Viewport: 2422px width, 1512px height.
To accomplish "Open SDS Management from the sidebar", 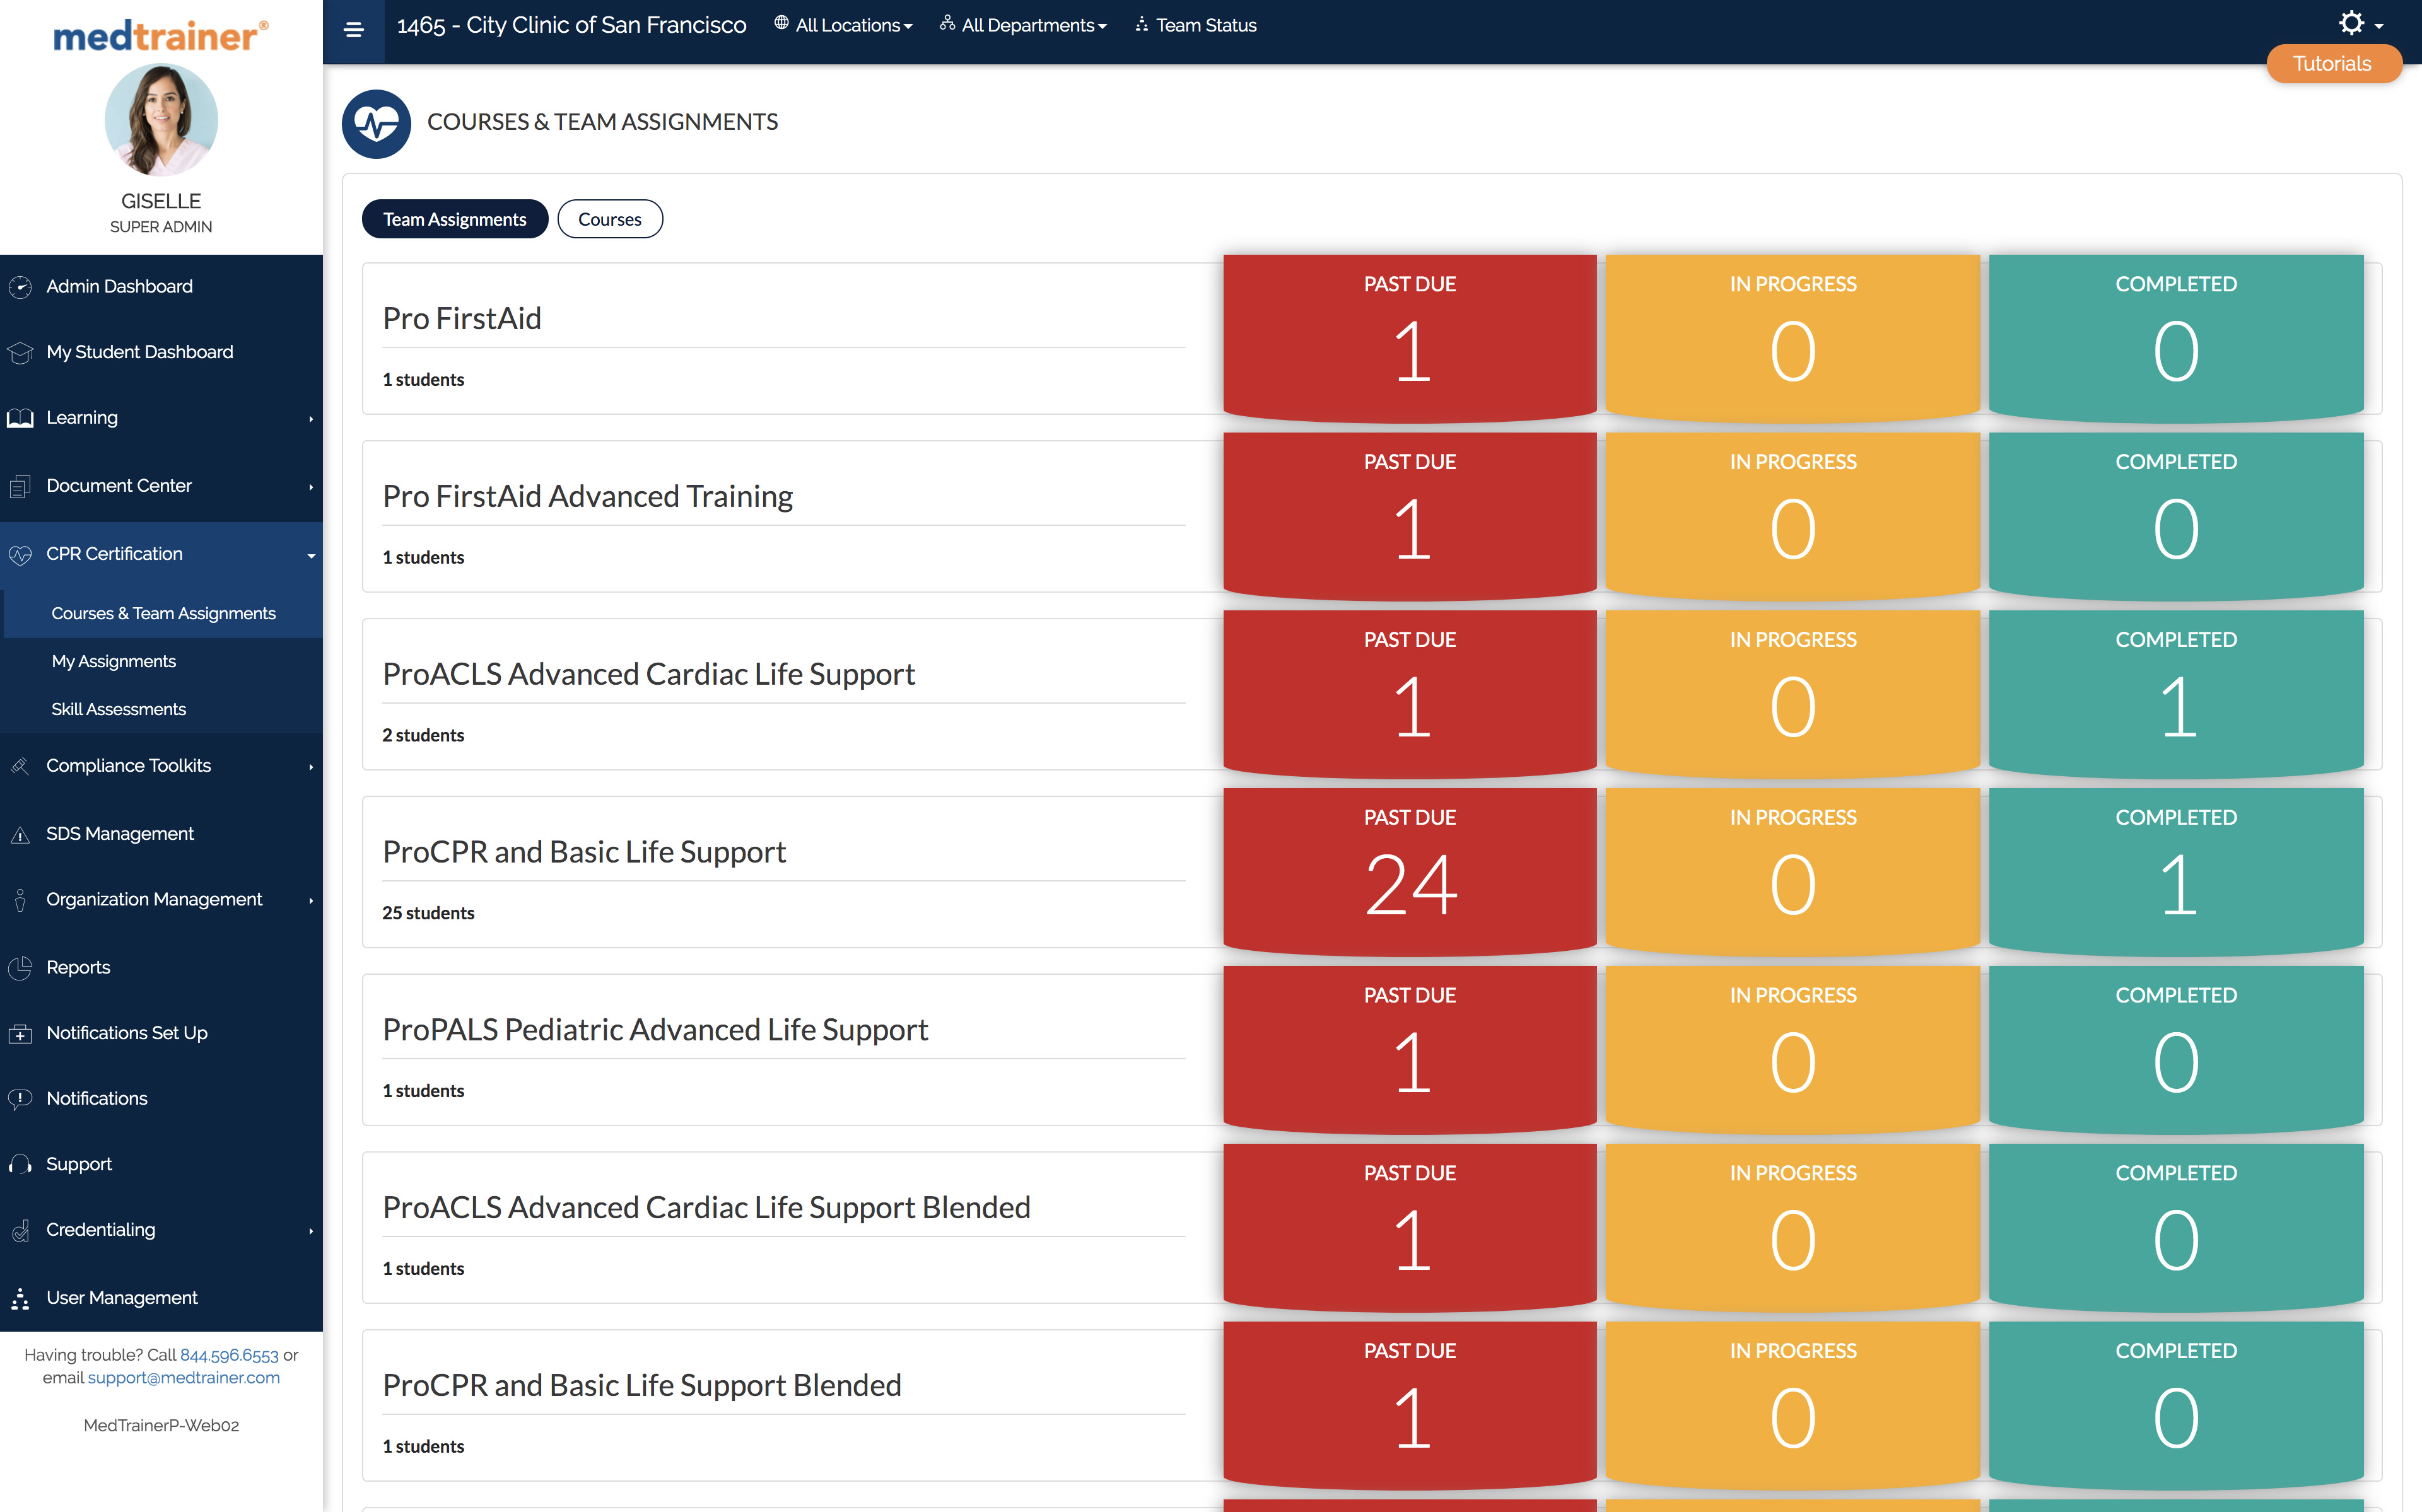I will (120, 833).
